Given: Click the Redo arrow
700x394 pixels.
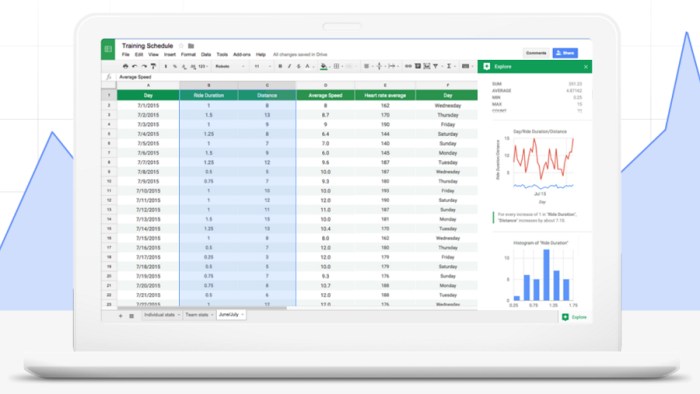Looking at the screenshot, I should pyautogui.click(x=144, y=66).
